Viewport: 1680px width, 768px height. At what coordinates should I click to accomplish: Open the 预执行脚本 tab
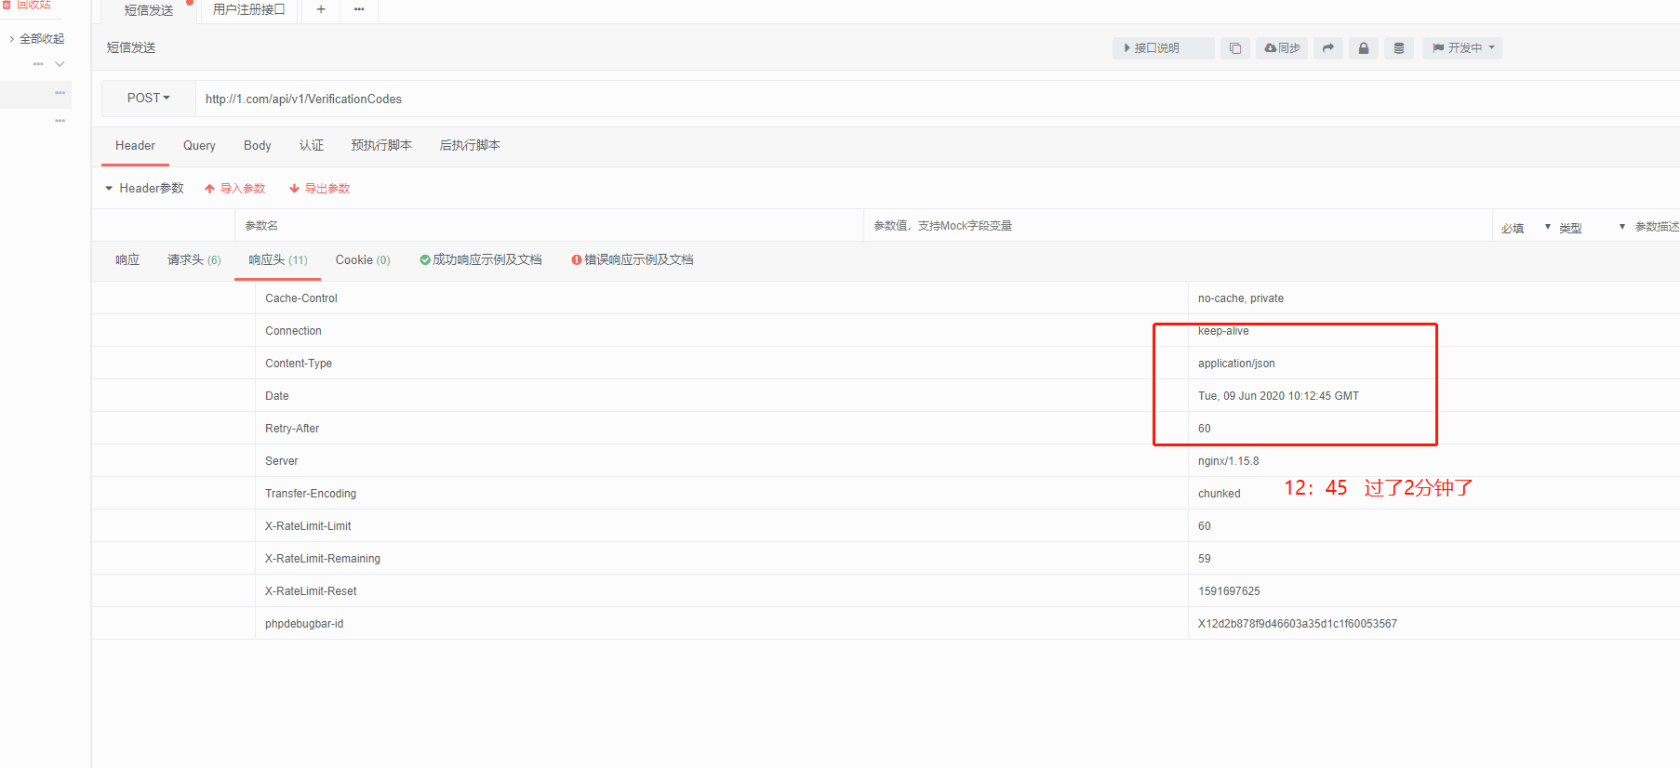coord(381,146)
